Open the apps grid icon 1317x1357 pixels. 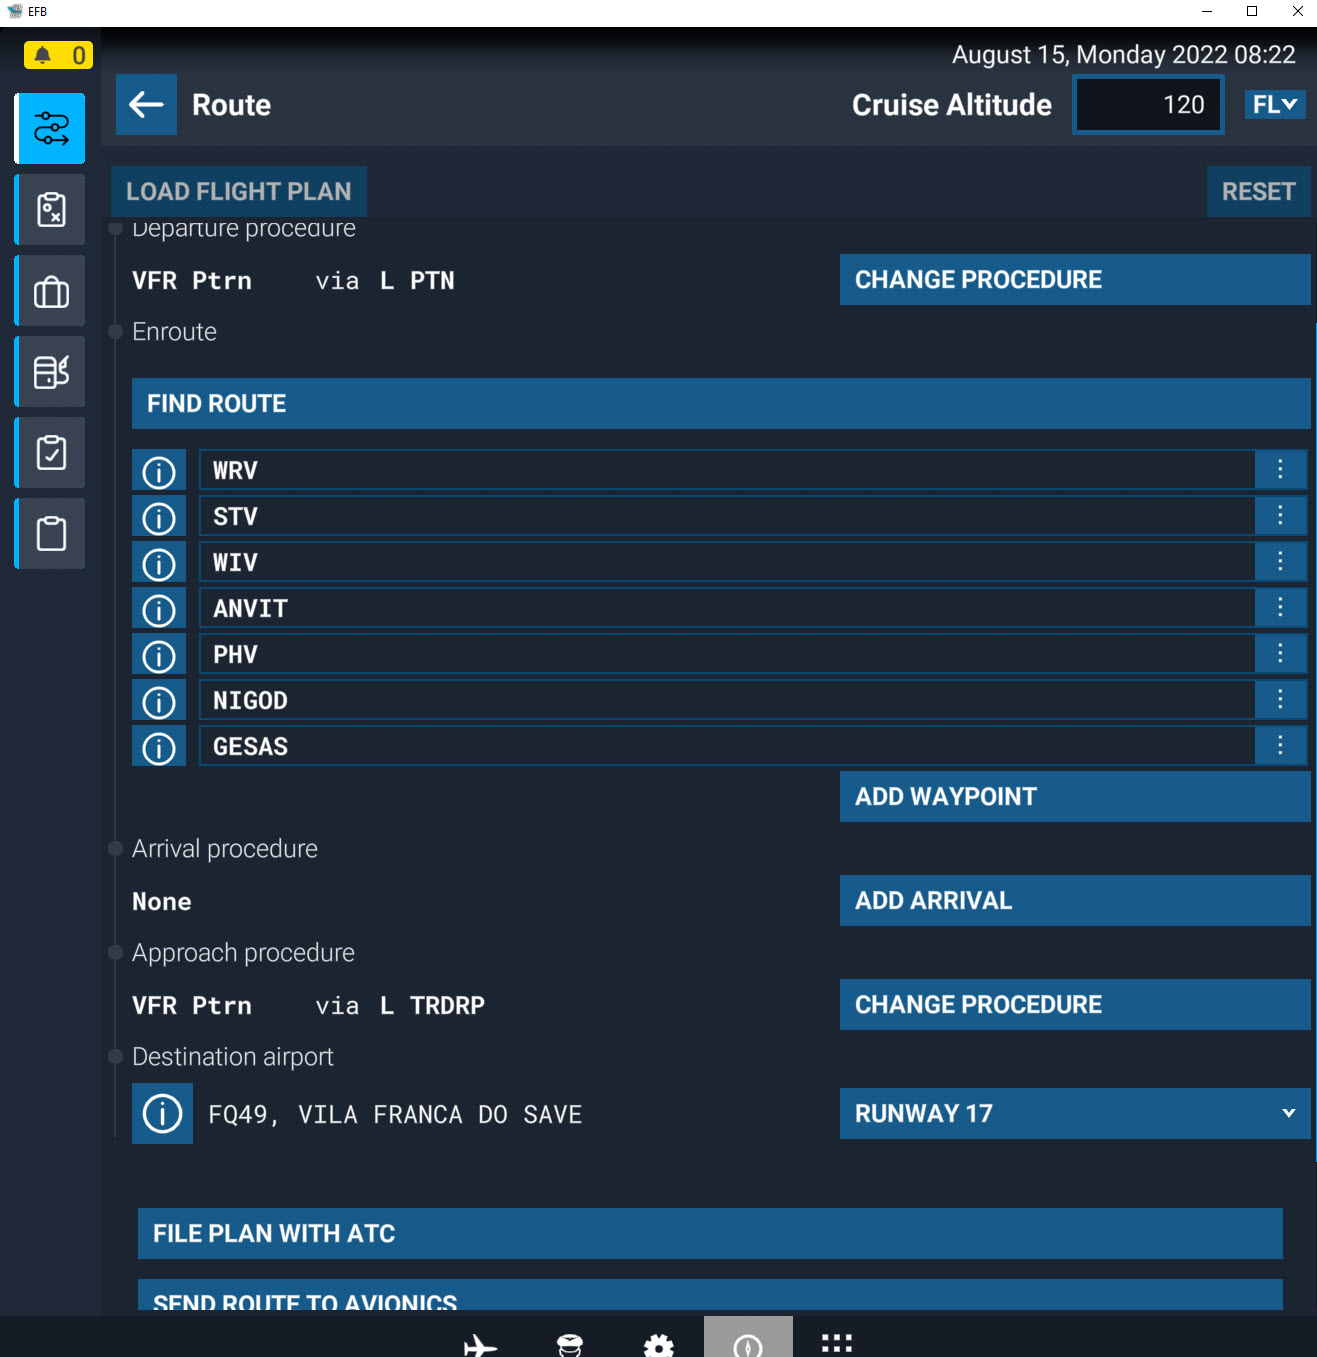pos(837,1342)
